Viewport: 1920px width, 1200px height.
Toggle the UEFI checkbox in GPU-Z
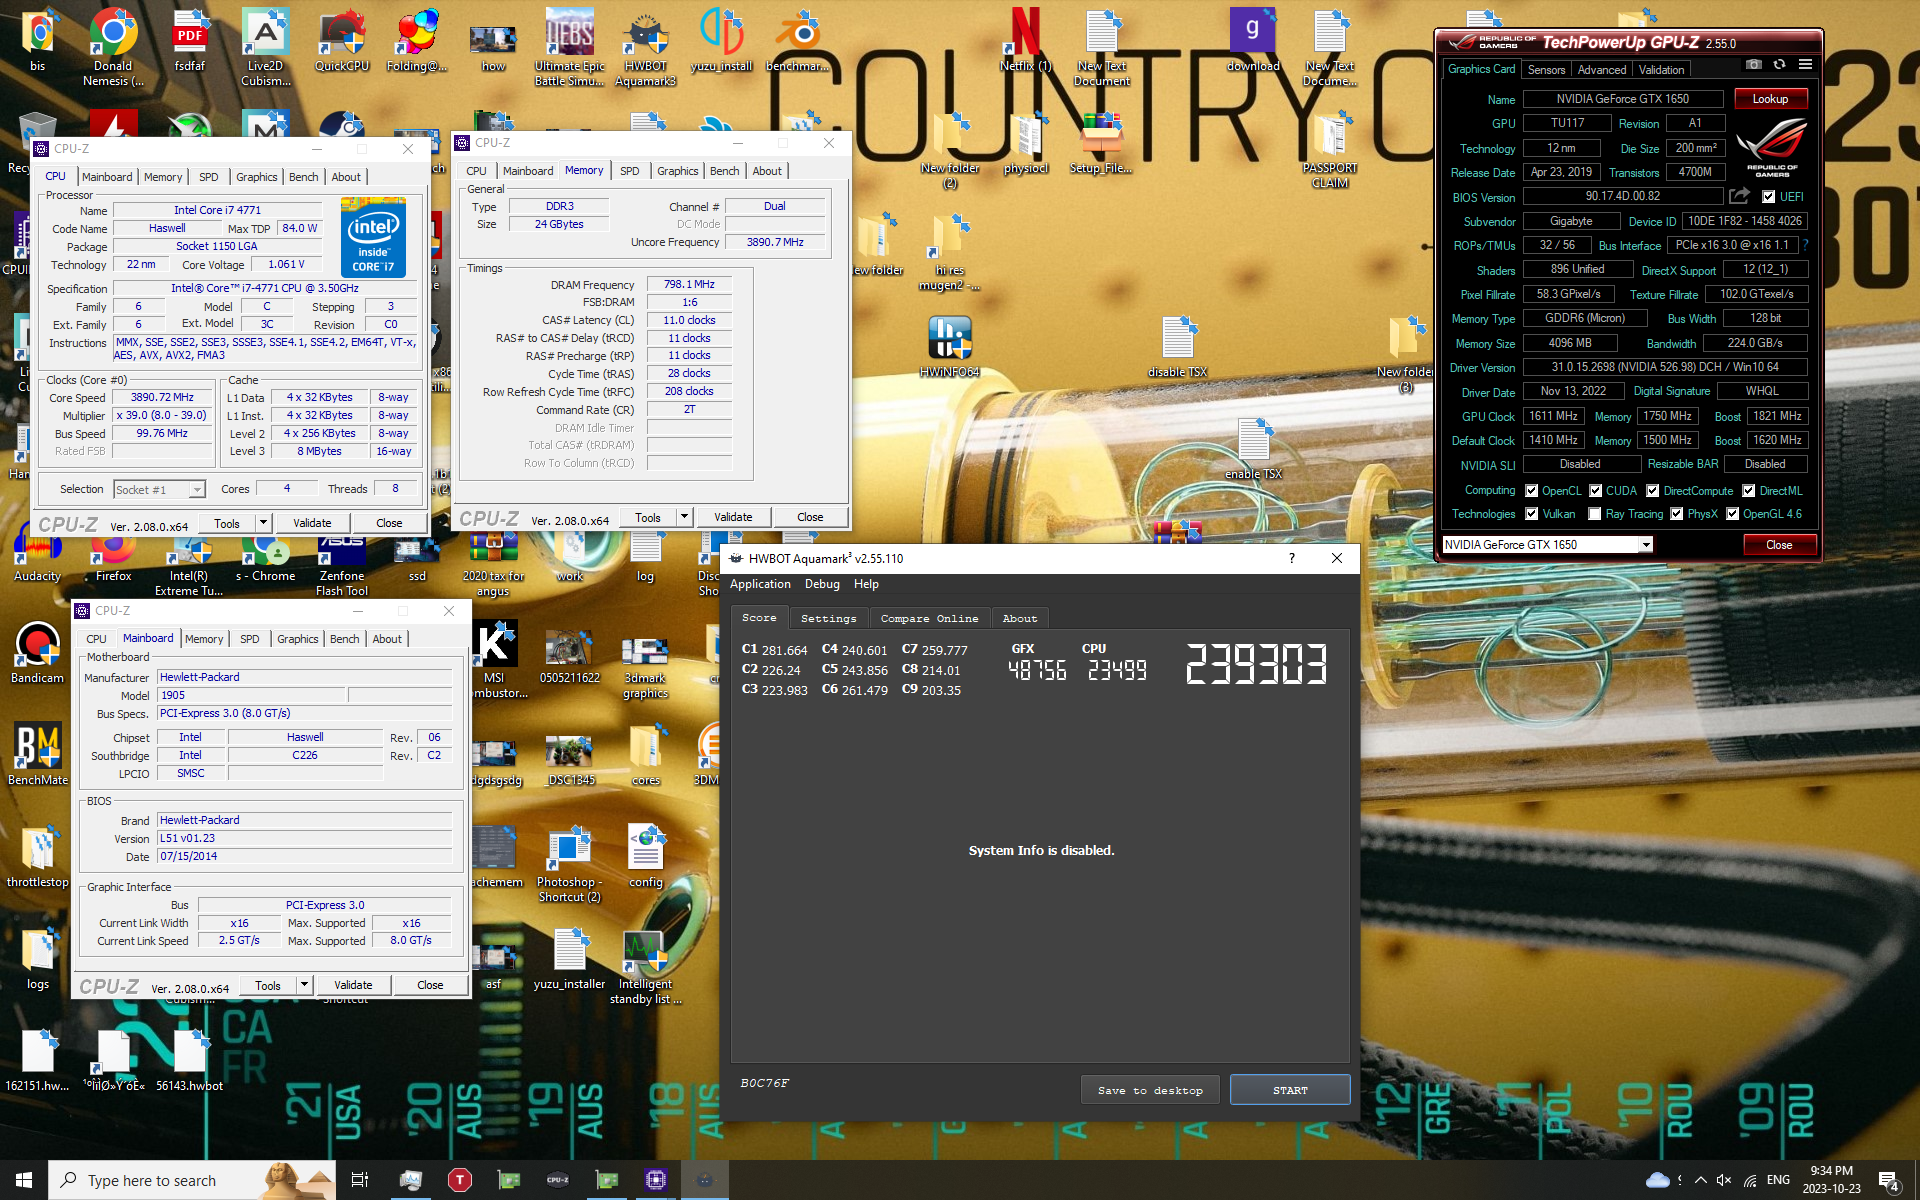point(1768,197)
